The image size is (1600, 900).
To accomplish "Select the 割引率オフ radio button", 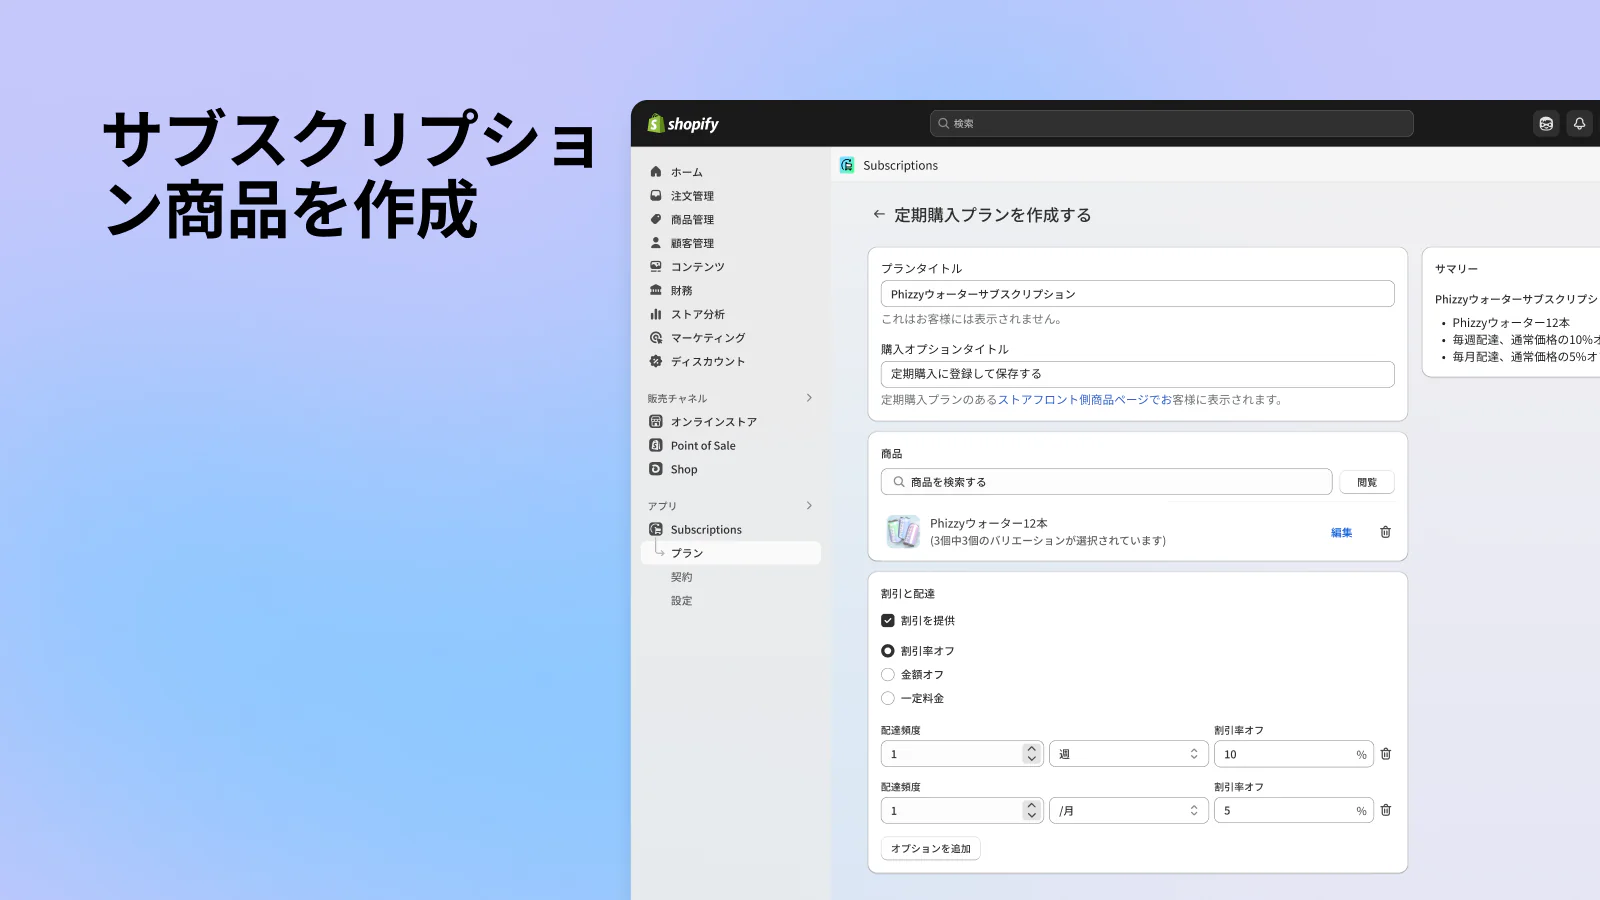I will tap(888, 651).
